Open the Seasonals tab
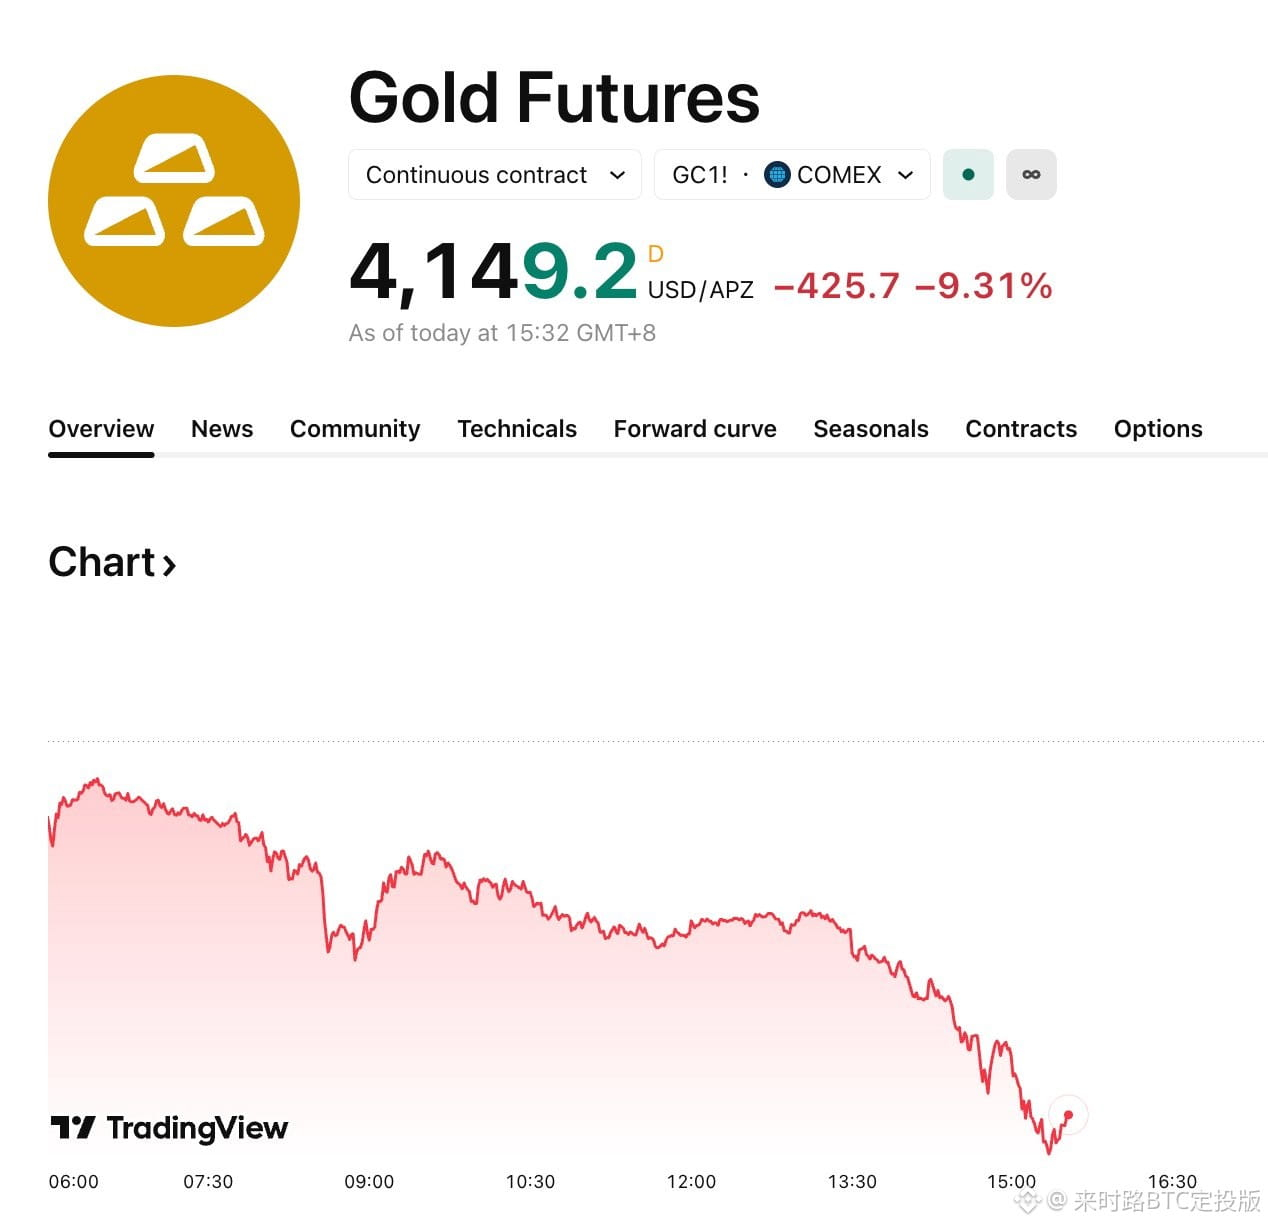1268x1226 pixels. 871,429
